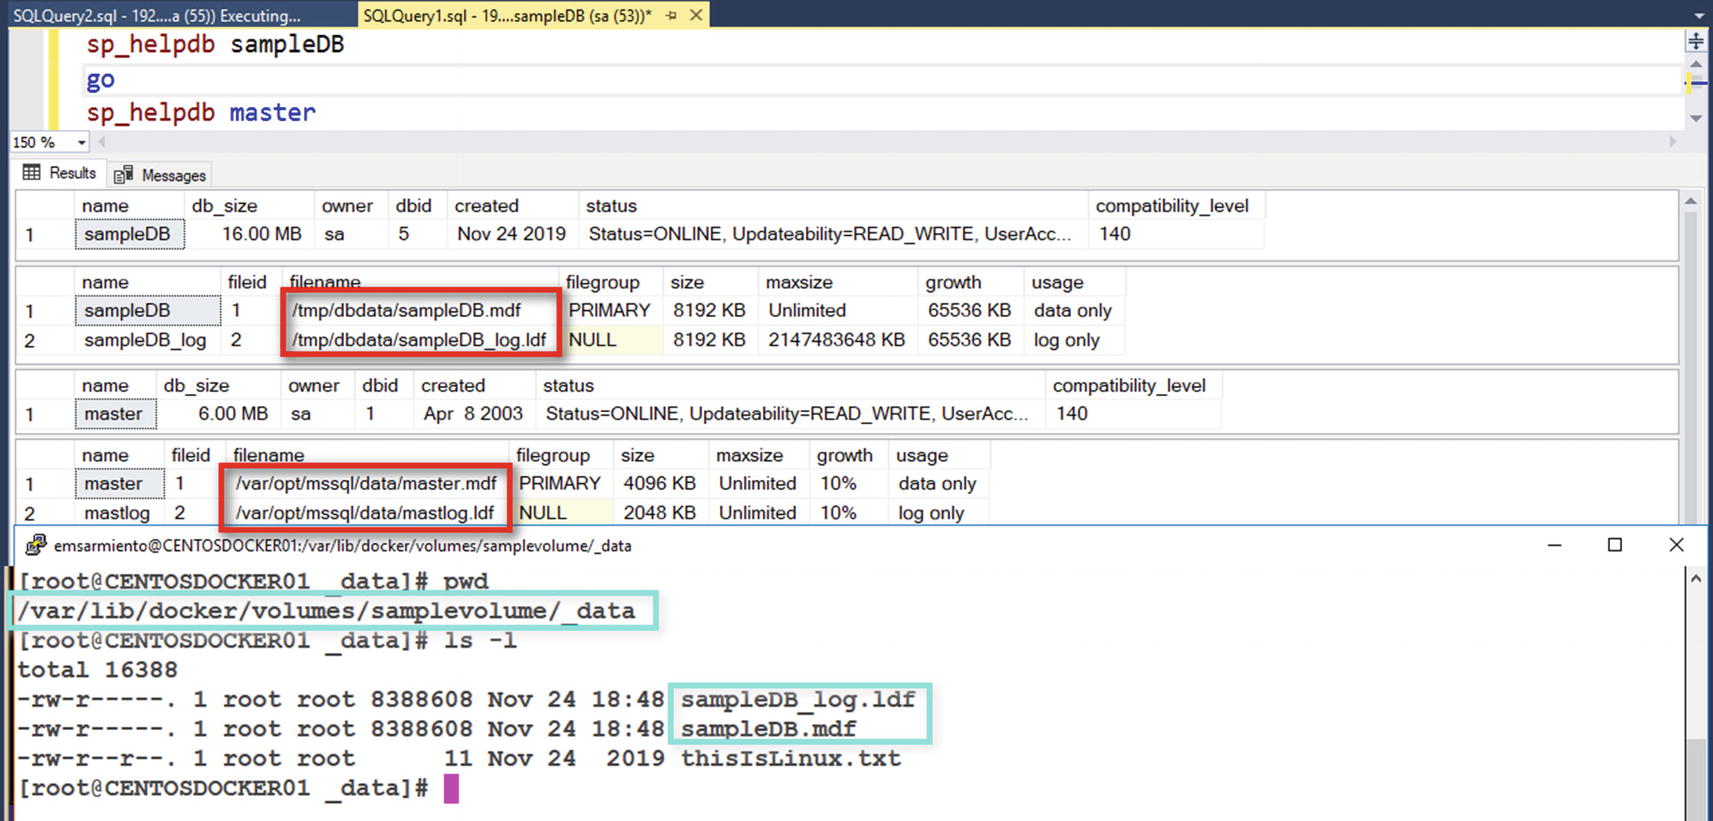The width and height of the screenshot is (1713, 821).
Task: Minimize the PuTTY terminal window
Action: tap(1554, 545)
